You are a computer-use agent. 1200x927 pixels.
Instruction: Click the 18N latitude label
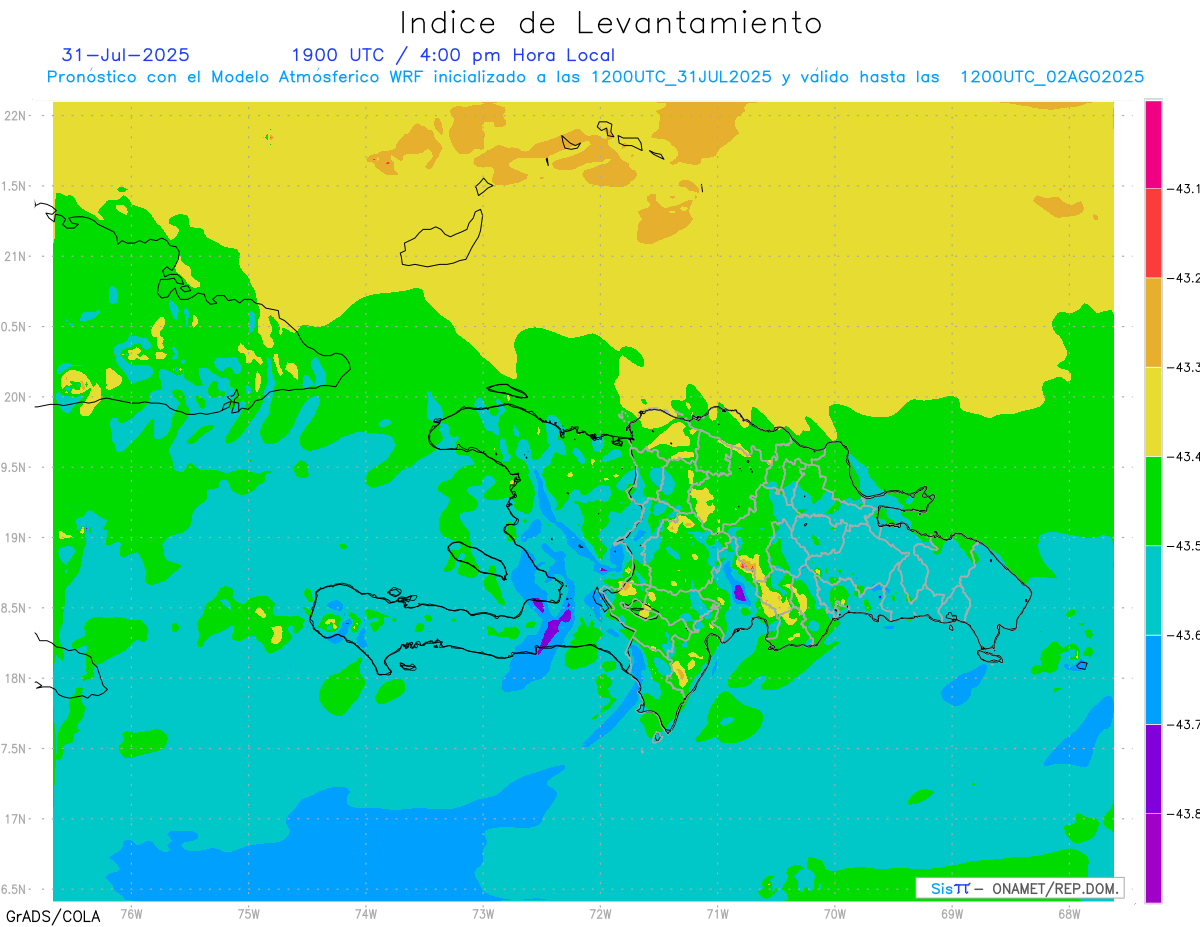click(16, 678)
